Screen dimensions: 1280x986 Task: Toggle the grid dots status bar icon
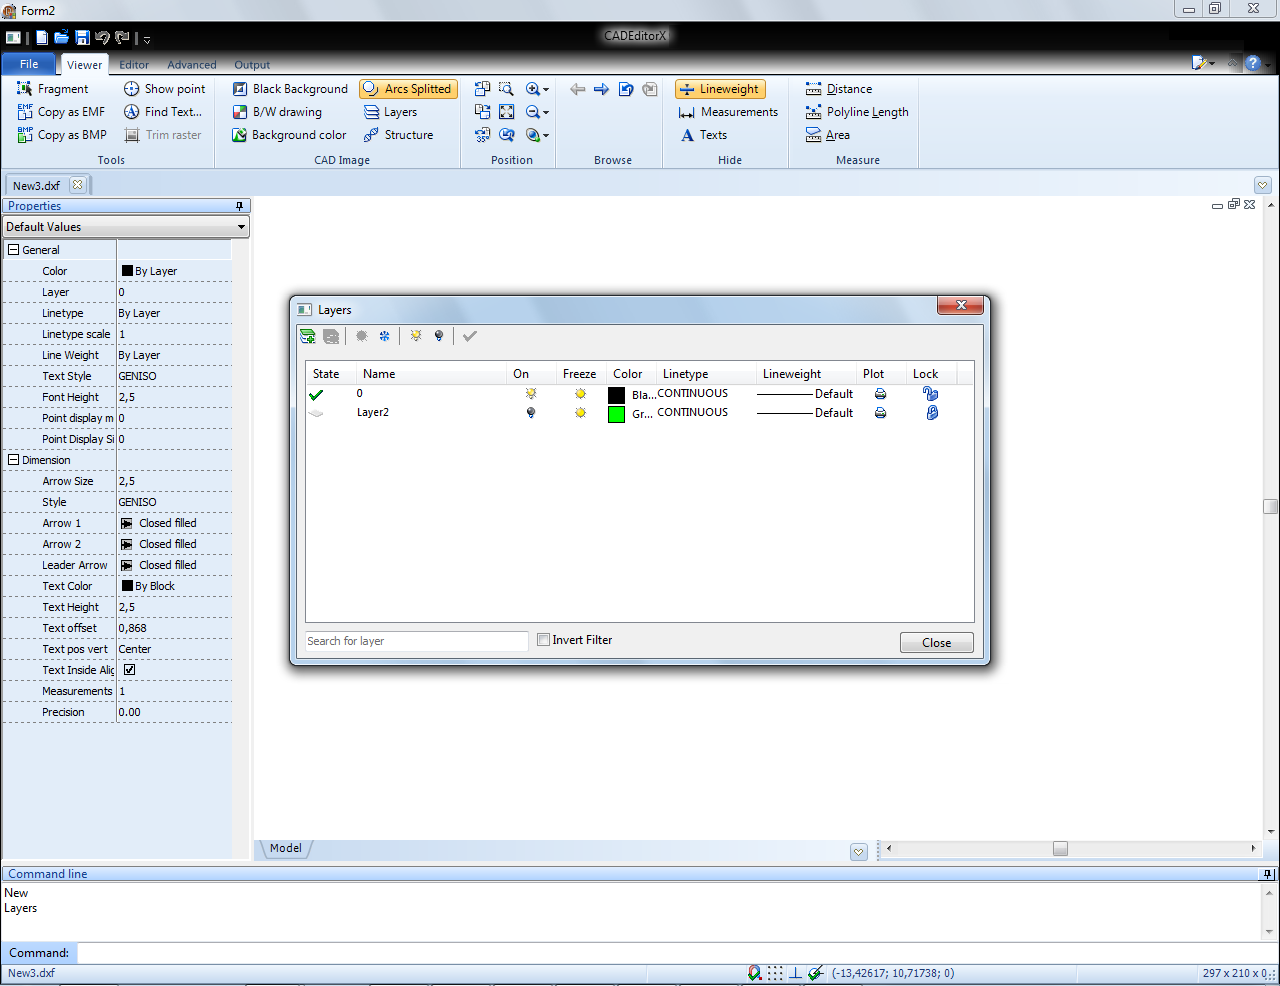775,973
